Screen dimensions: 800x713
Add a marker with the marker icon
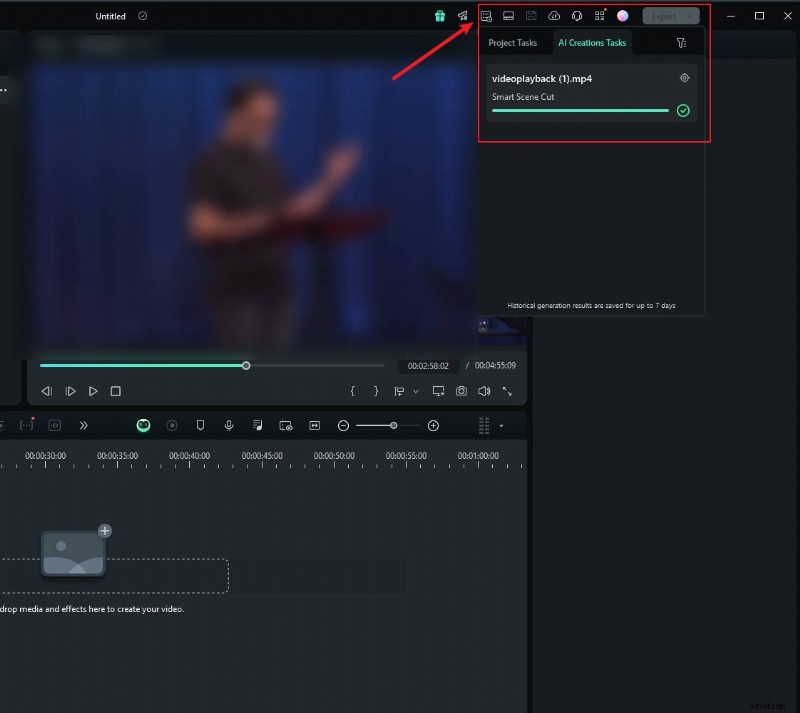pyautogui.click(x=201, y=425)
